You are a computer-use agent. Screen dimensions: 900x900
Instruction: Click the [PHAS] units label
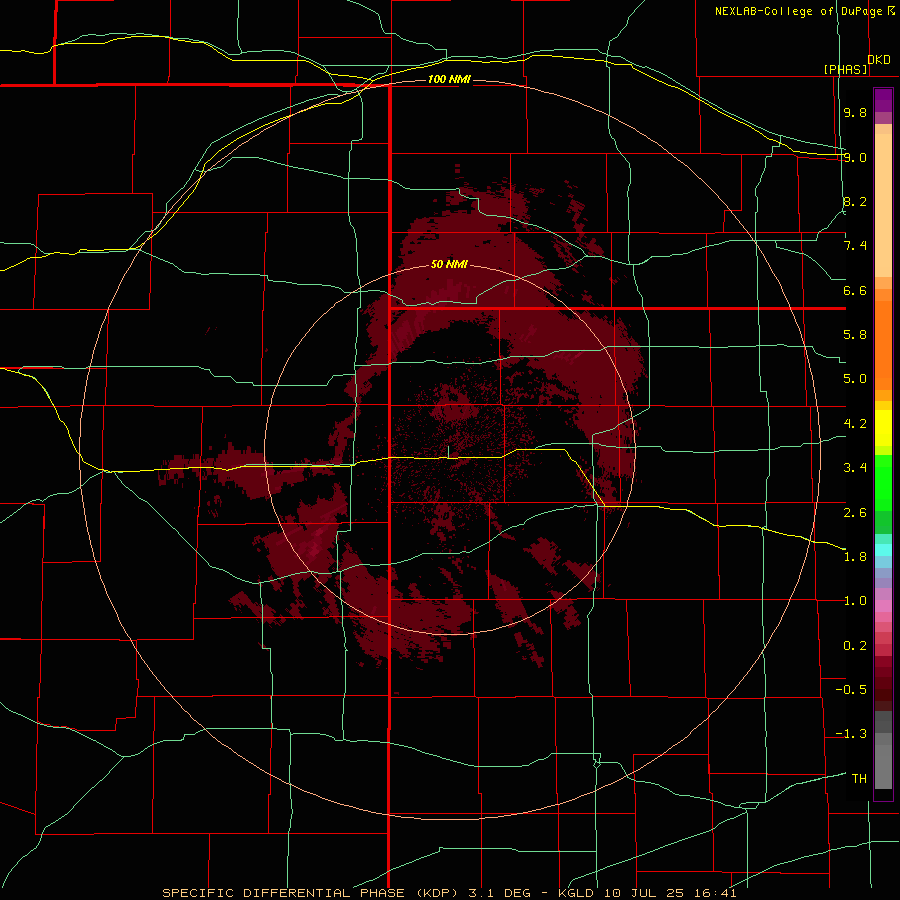pyautogui.click(x=845, y=69)
